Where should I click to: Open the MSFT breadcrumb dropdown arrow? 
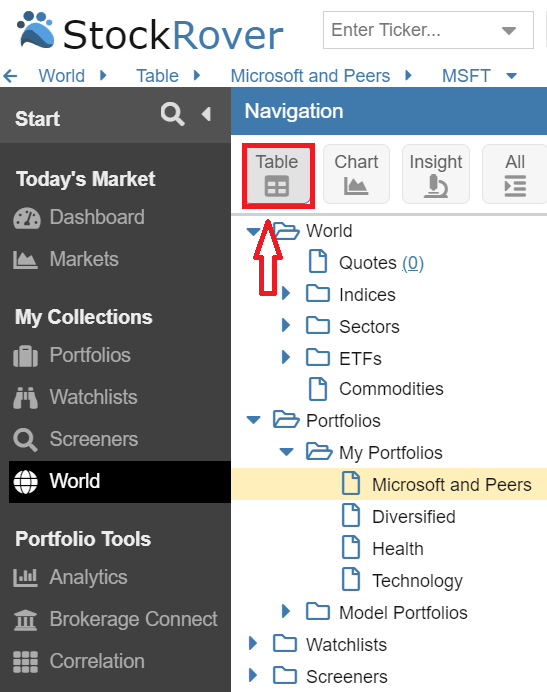511,76
